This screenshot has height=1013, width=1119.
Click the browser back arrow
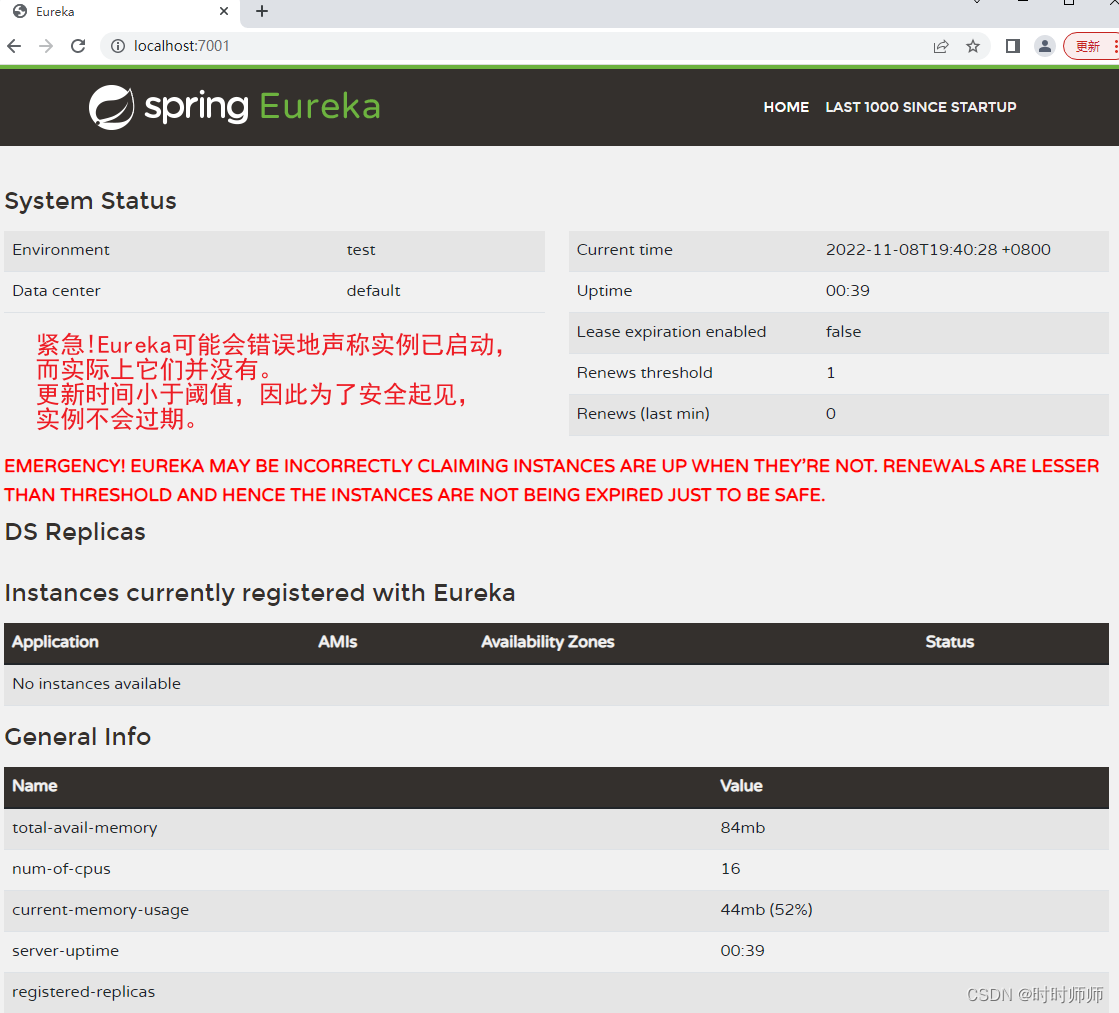tap(14, 46)
